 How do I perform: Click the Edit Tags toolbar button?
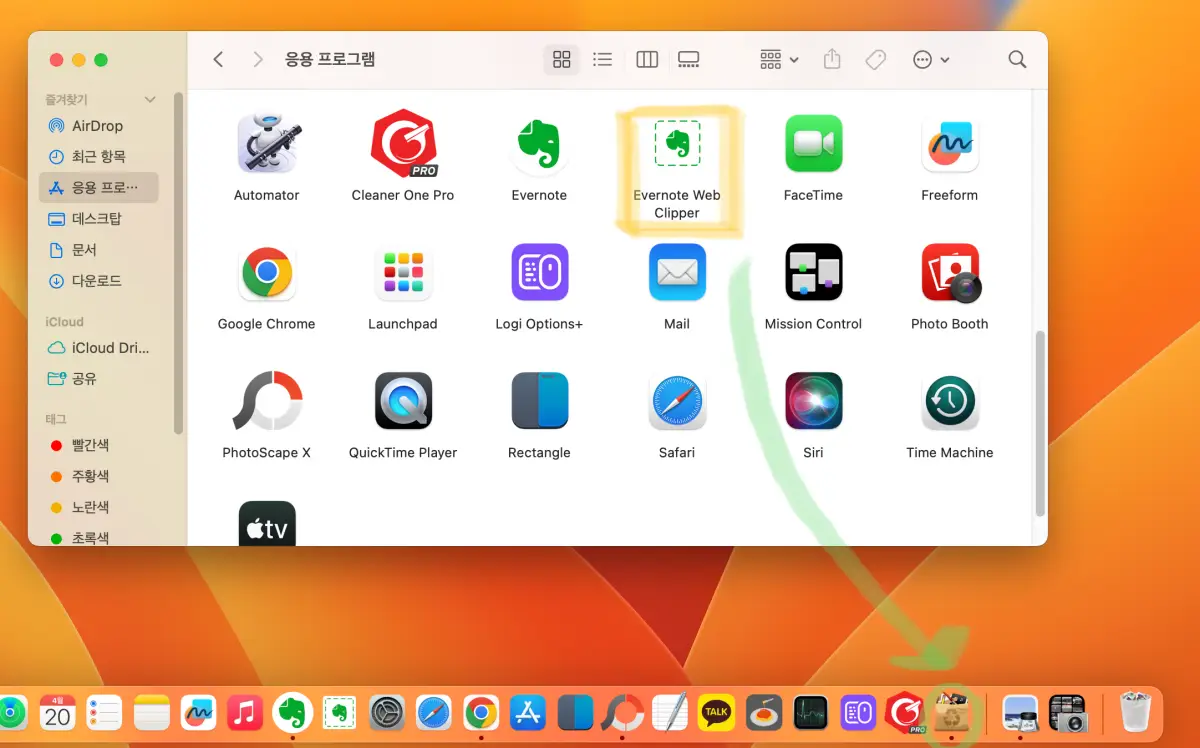[x=876, y=59]
